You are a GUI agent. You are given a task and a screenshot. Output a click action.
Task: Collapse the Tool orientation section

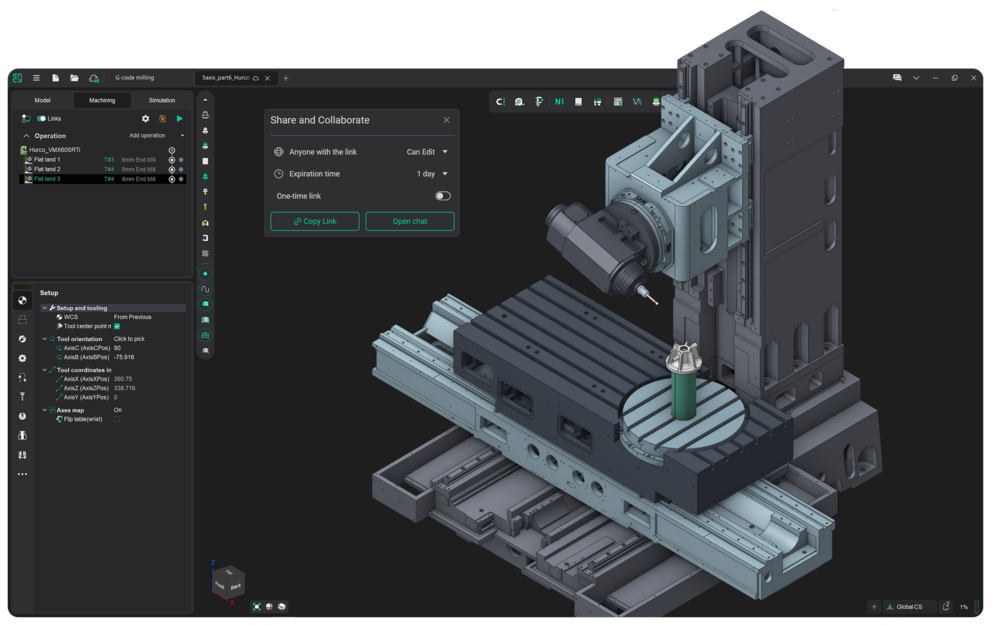tap(45, 339)
